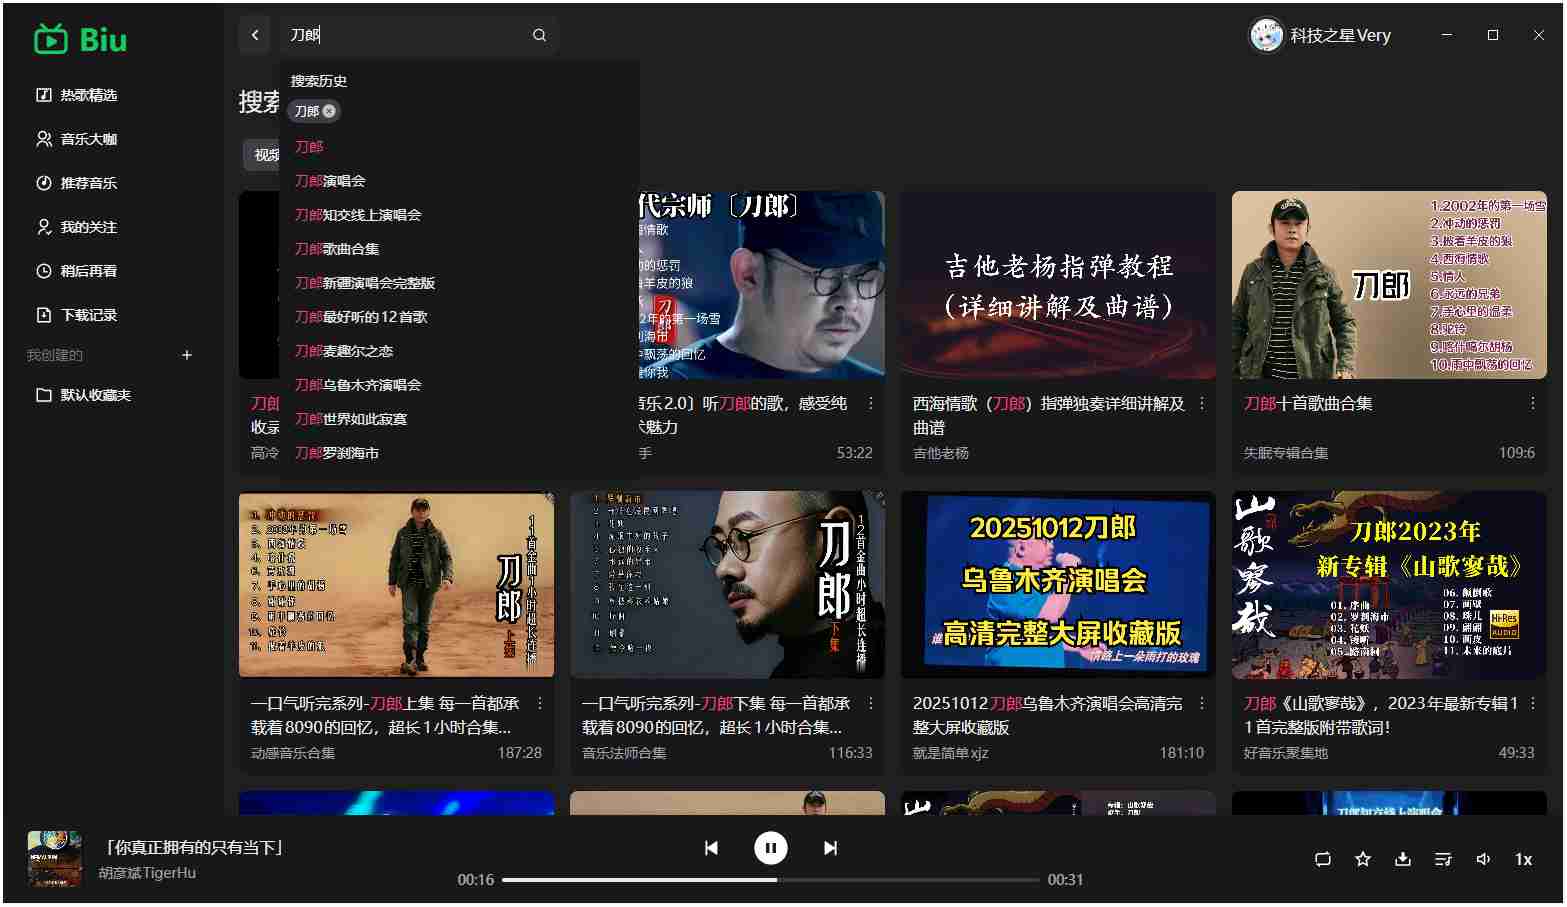1567x907 pixels.
Task: Select suggestion 刀郎演唱会
Action: click(330, 181)
